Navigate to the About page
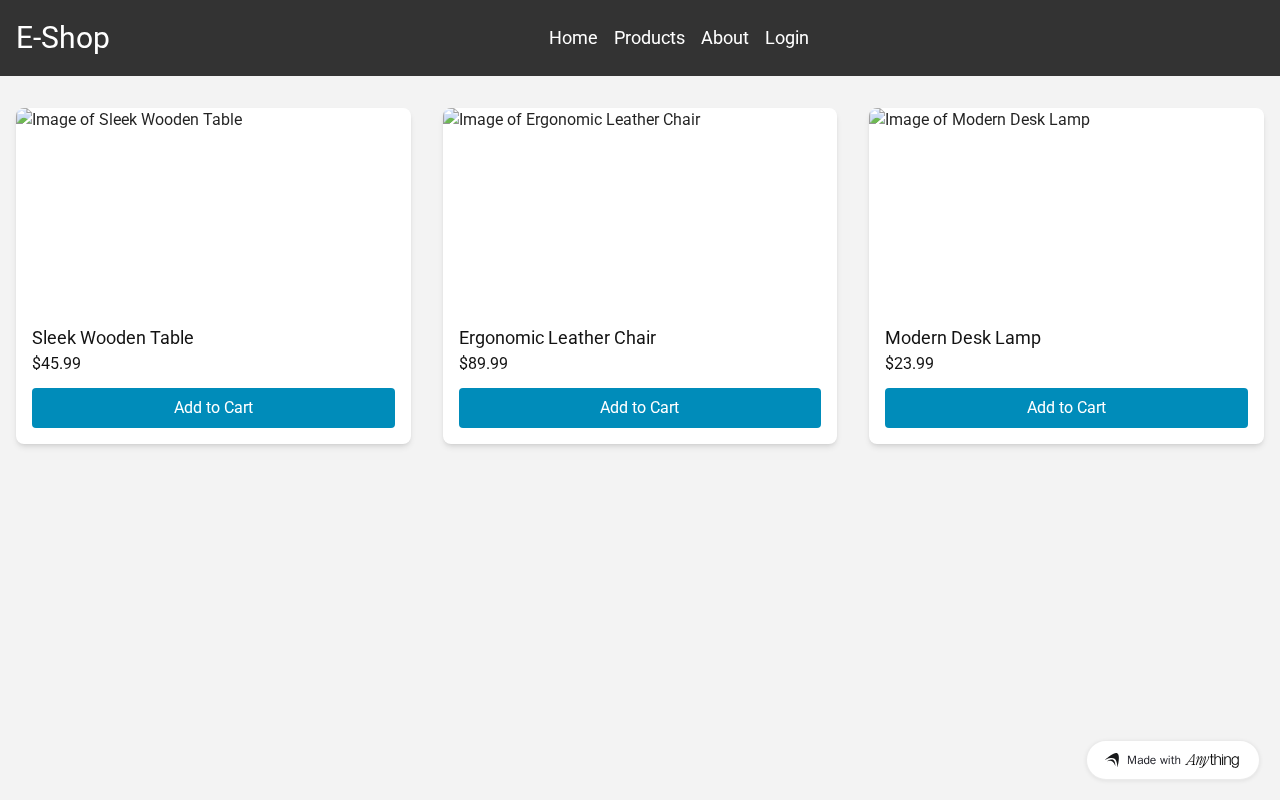 tap(725, 38)
